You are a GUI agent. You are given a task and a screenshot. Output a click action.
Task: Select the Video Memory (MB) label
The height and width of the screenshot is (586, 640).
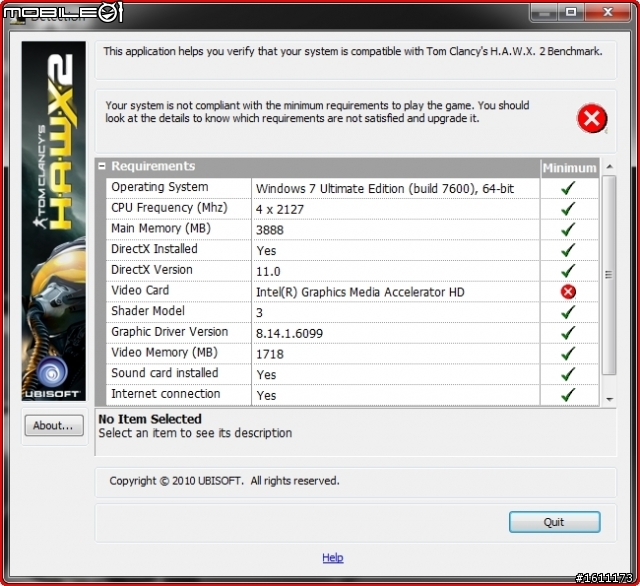coord(164,352)
